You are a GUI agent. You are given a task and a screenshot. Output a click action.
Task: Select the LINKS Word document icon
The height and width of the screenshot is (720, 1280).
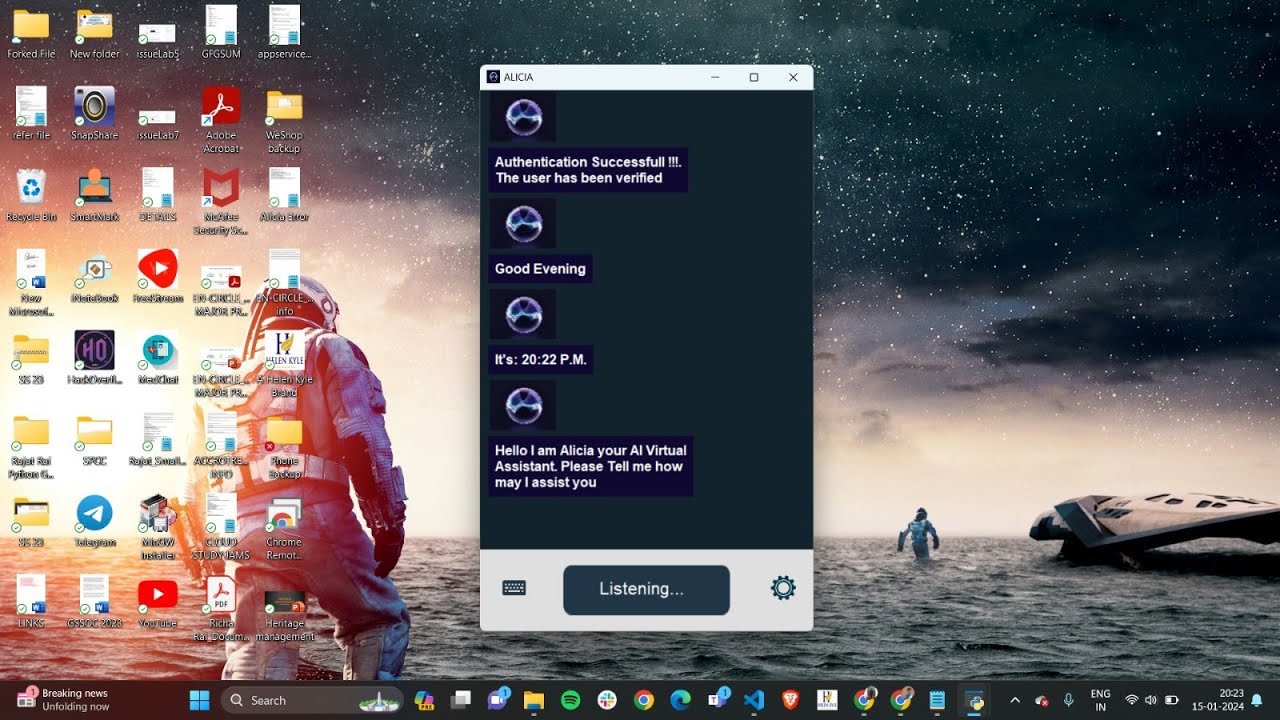coord(31,601)
